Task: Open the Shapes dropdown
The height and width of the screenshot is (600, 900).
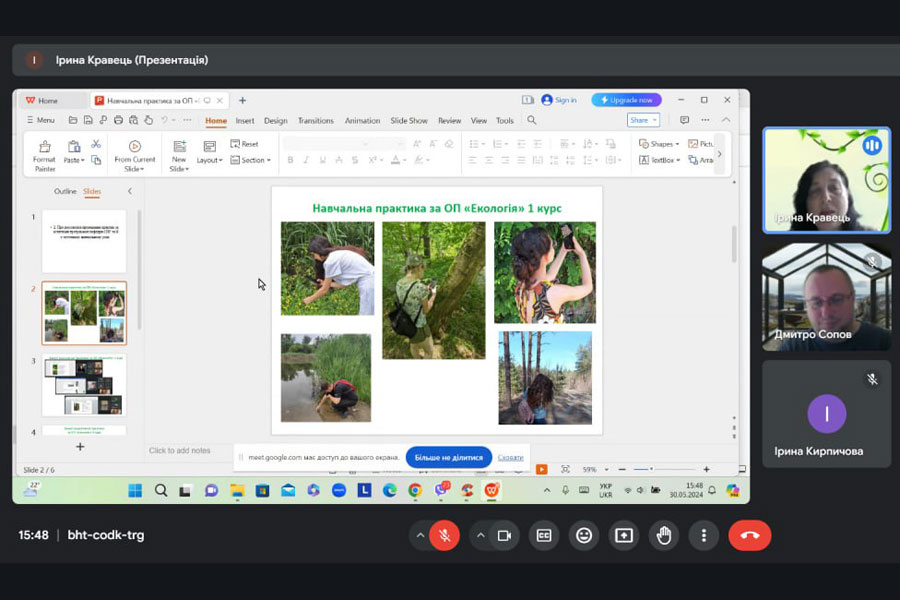Action: pos(660,144)
